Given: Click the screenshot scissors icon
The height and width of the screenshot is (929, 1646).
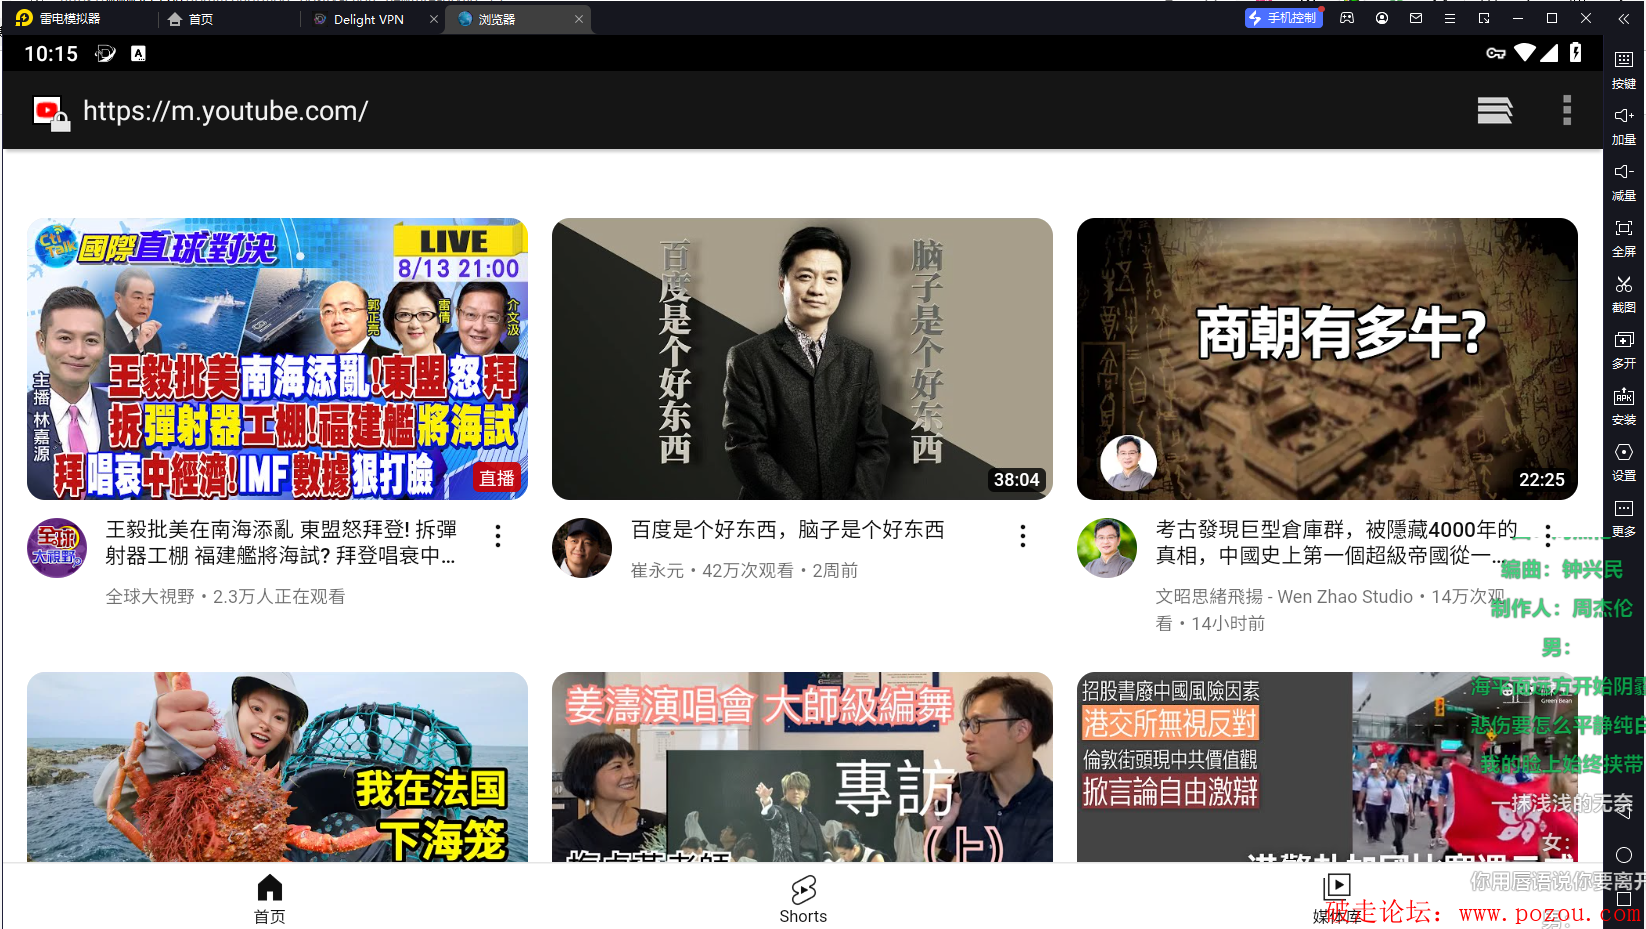Looking at the screenshot, I should tap(1623, 285).
